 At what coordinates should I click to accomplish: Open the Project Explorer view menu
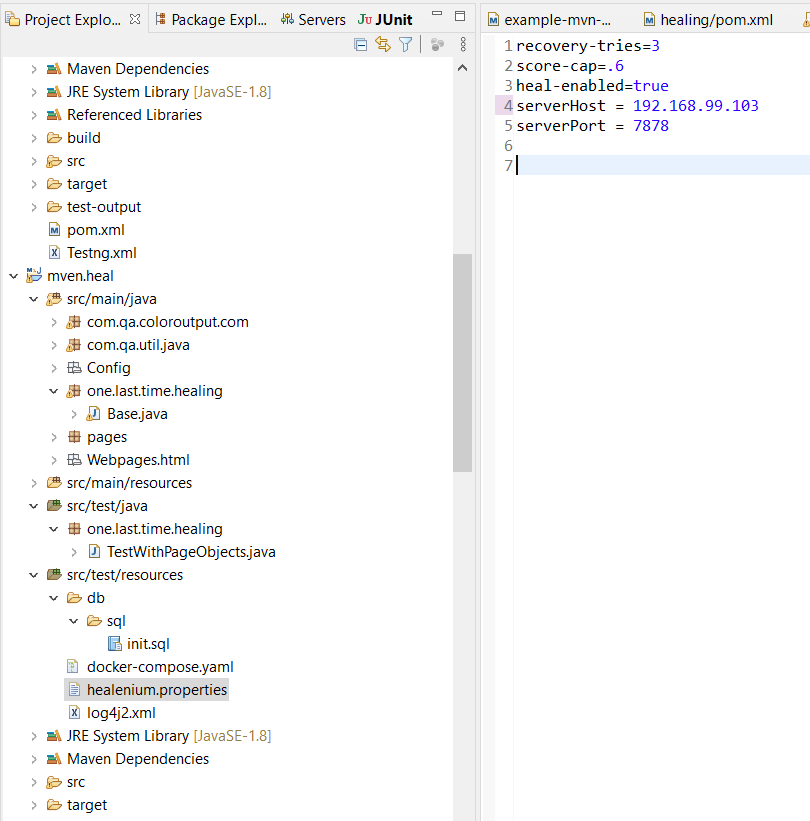462,45
